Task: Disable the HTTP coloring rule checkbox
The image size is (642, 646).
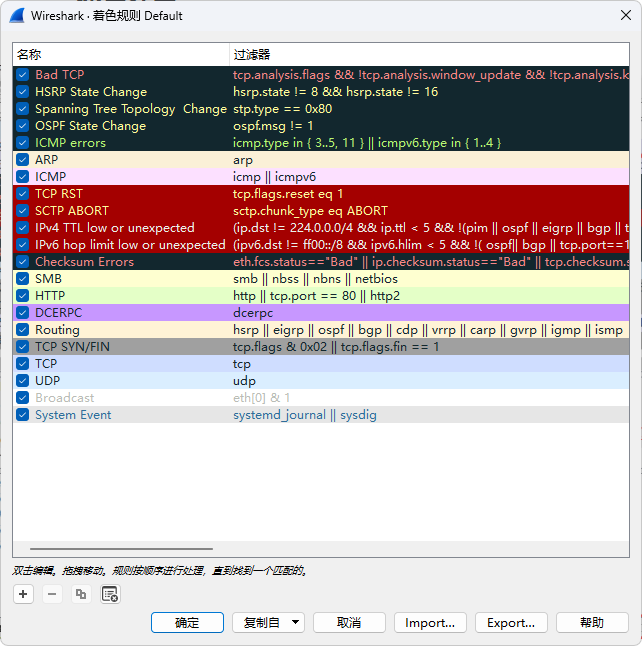Action: 23,296
